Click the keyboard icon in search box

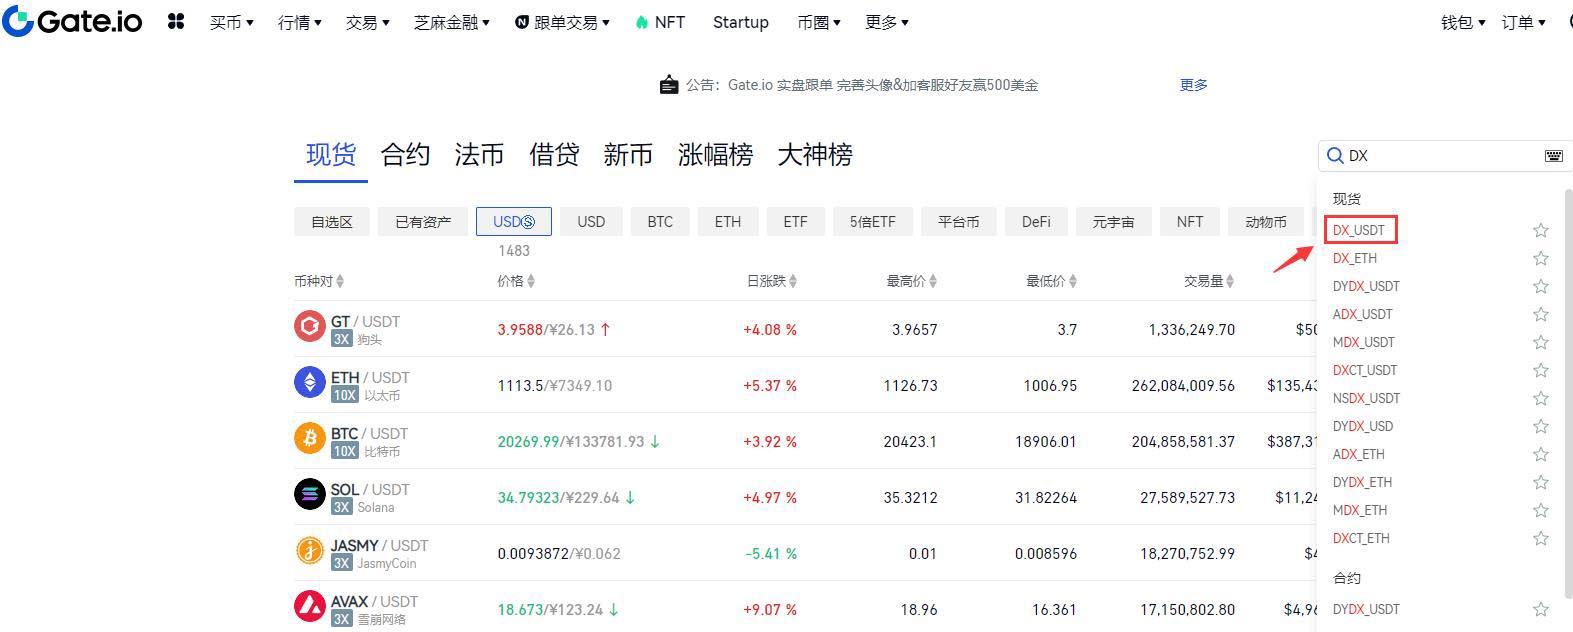tap(1553, 156)
